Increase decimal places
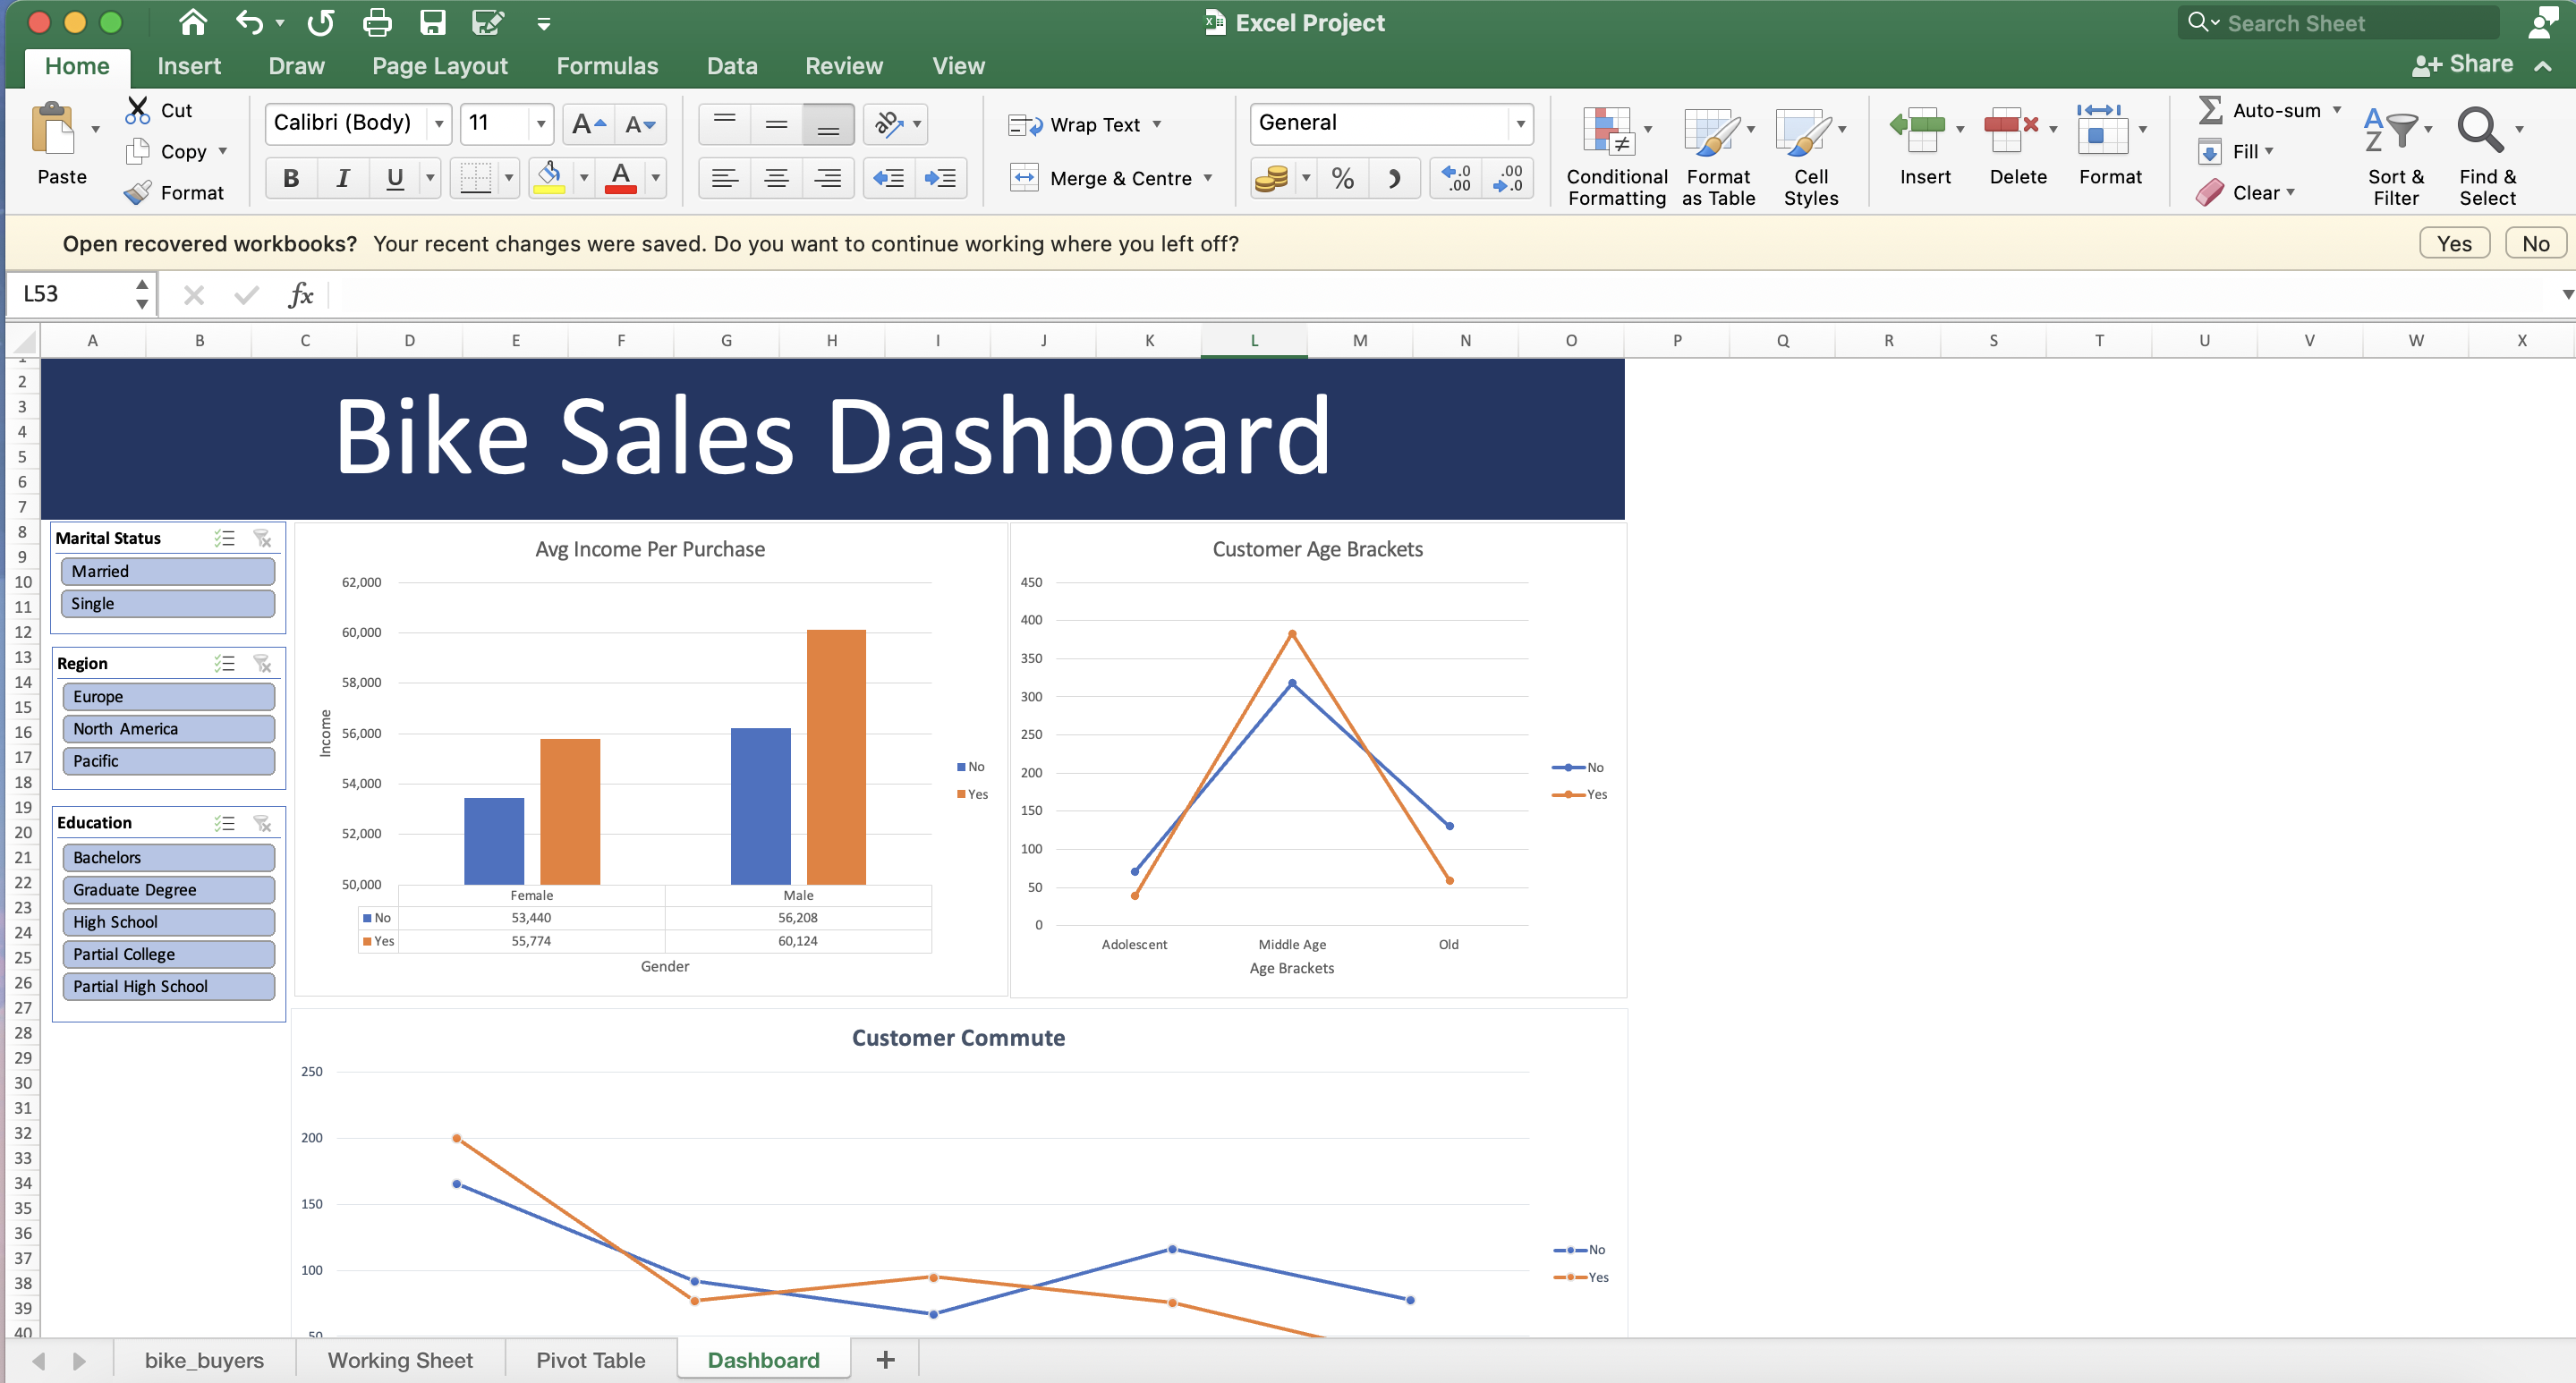Screen dimensions: 2576x1383 pos(1456,179)
